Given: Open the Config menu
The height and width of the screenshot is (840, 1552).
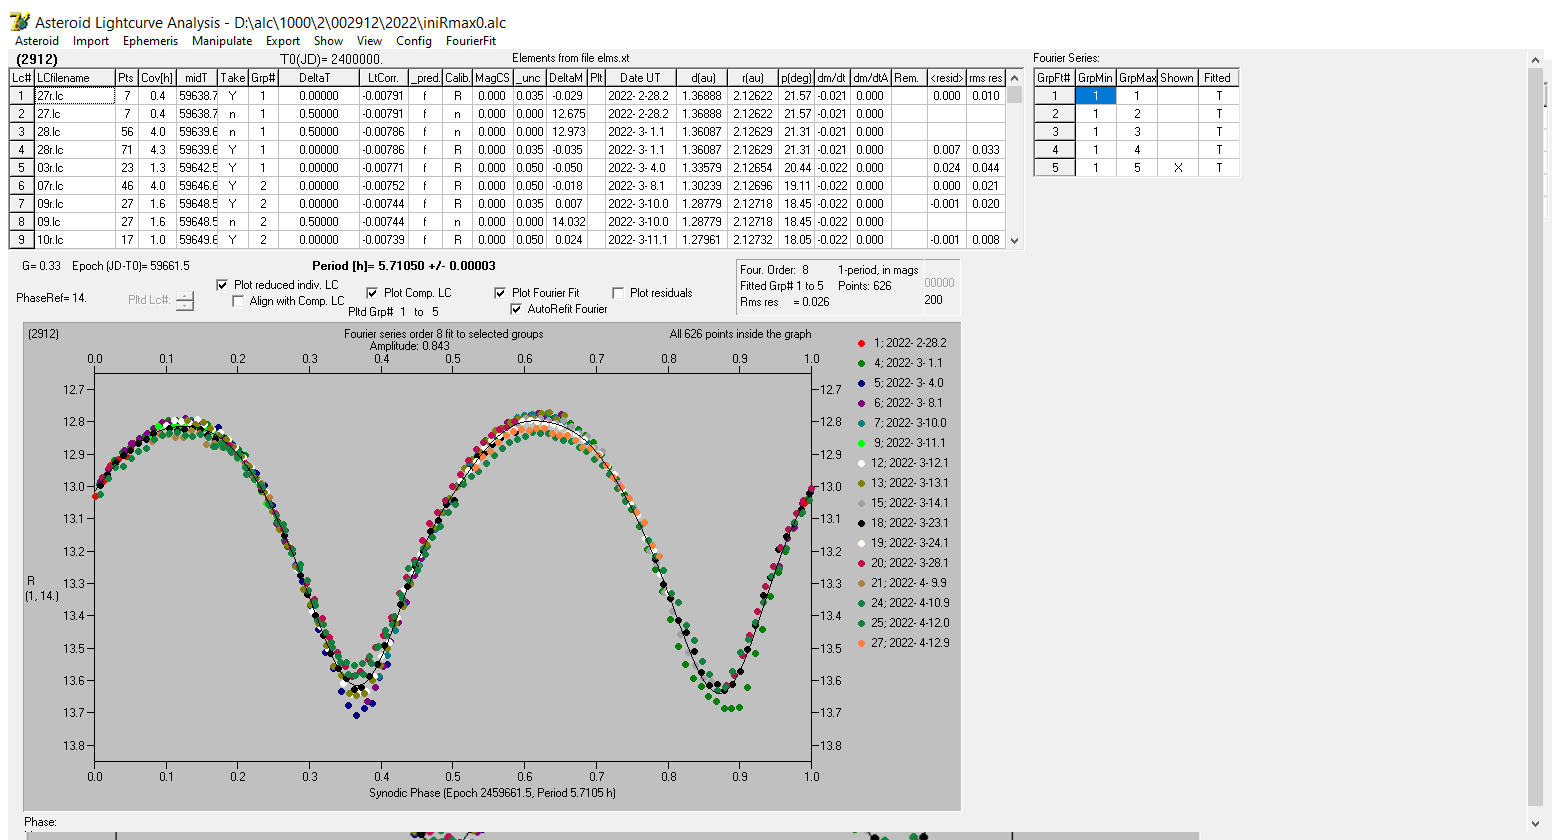Looking at the screenshot, I should click(413, 41).
